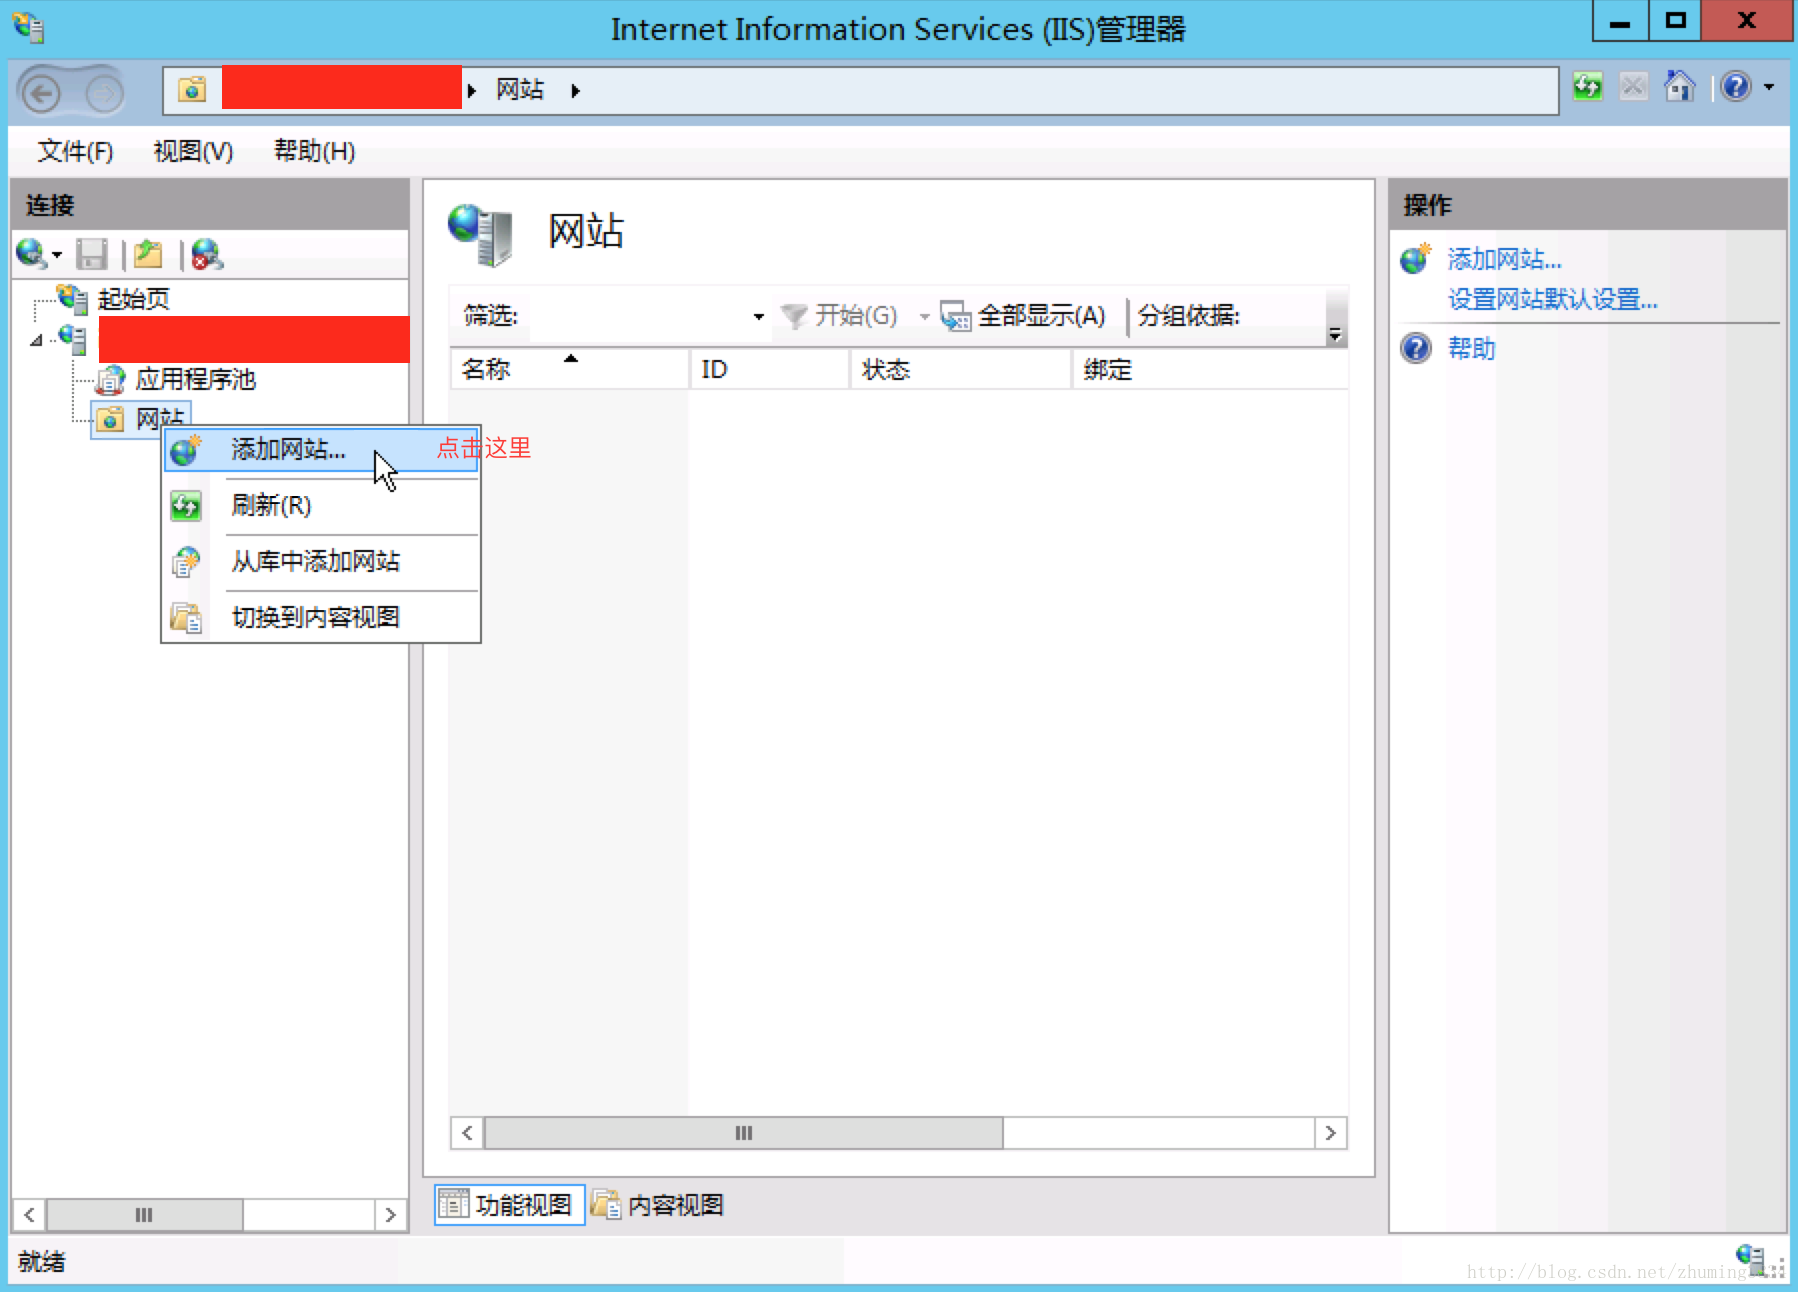Screen dimensions: 1798x1292
Task: Click the add website globe icon in Actions
Action: pyautogui.click(x=1416, y=259)
